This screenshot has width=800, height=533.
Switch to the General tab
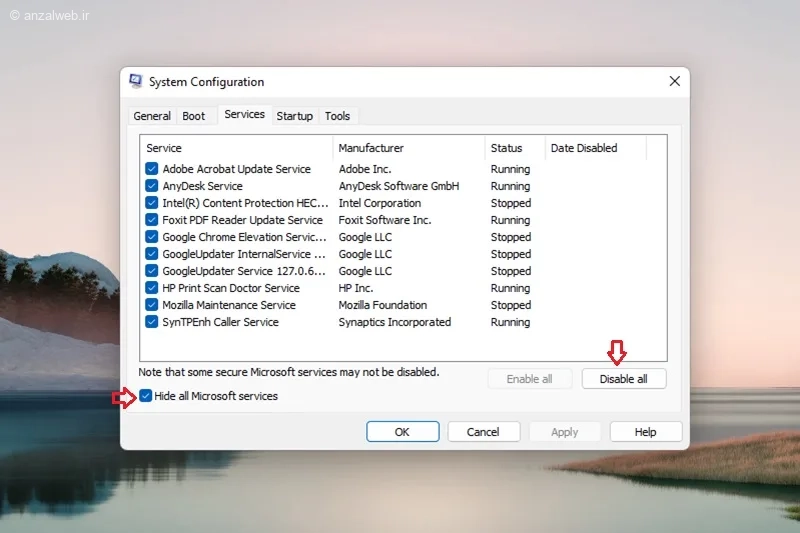152,116
